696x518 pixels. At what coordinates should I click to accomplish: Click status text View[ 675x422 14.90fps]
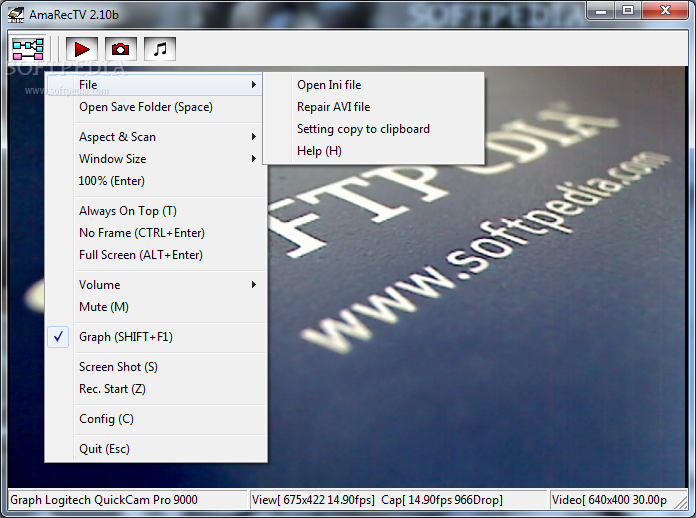(313, 500)
